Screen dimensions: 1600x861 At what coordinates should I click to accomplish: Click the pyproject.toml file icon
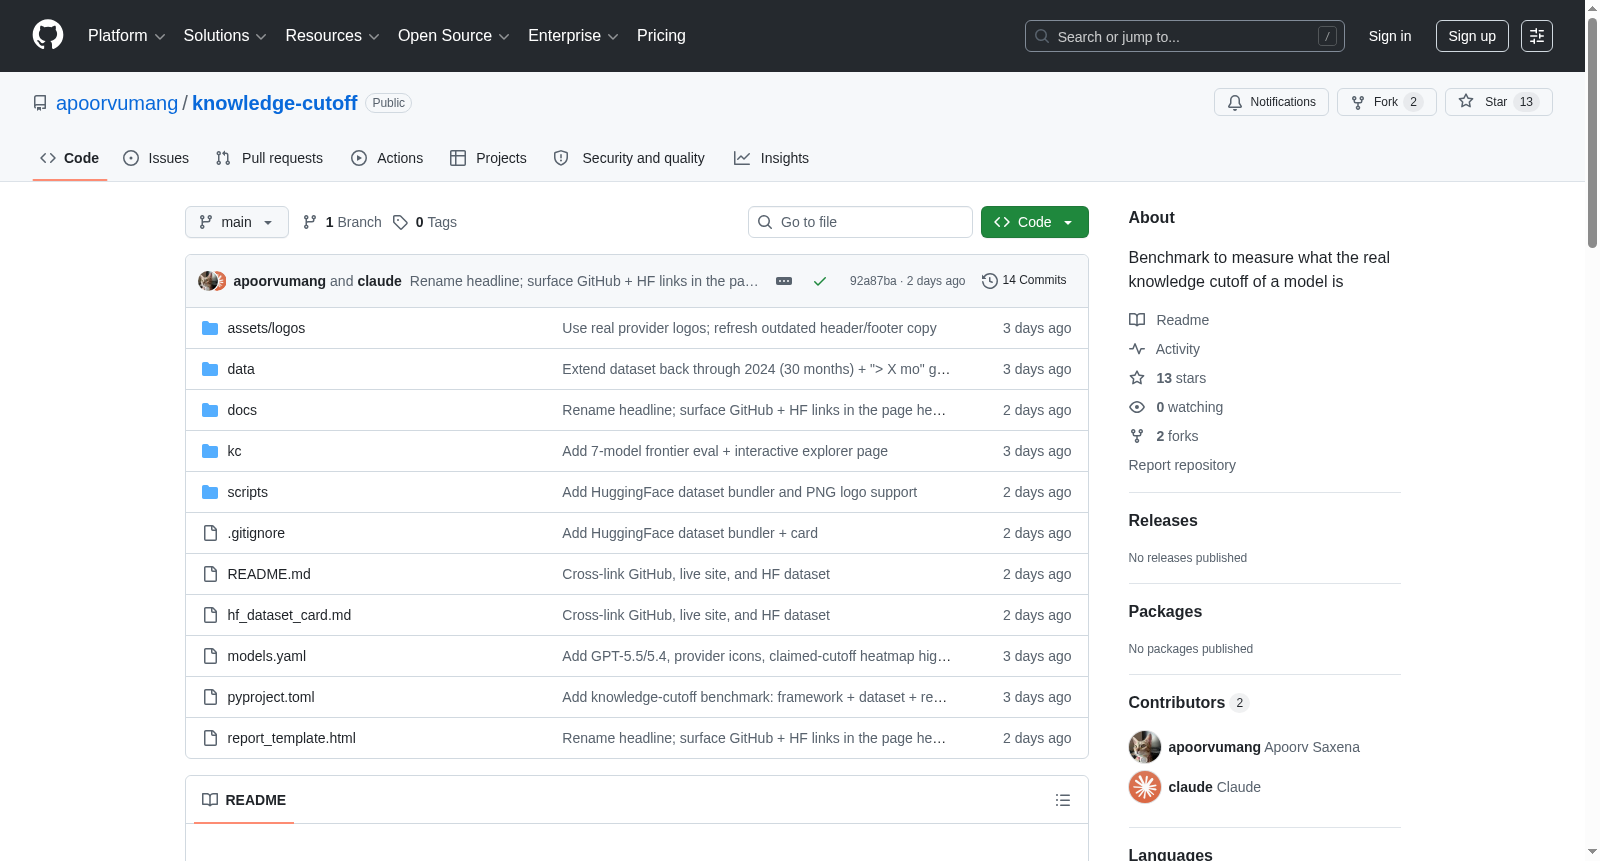210,697
